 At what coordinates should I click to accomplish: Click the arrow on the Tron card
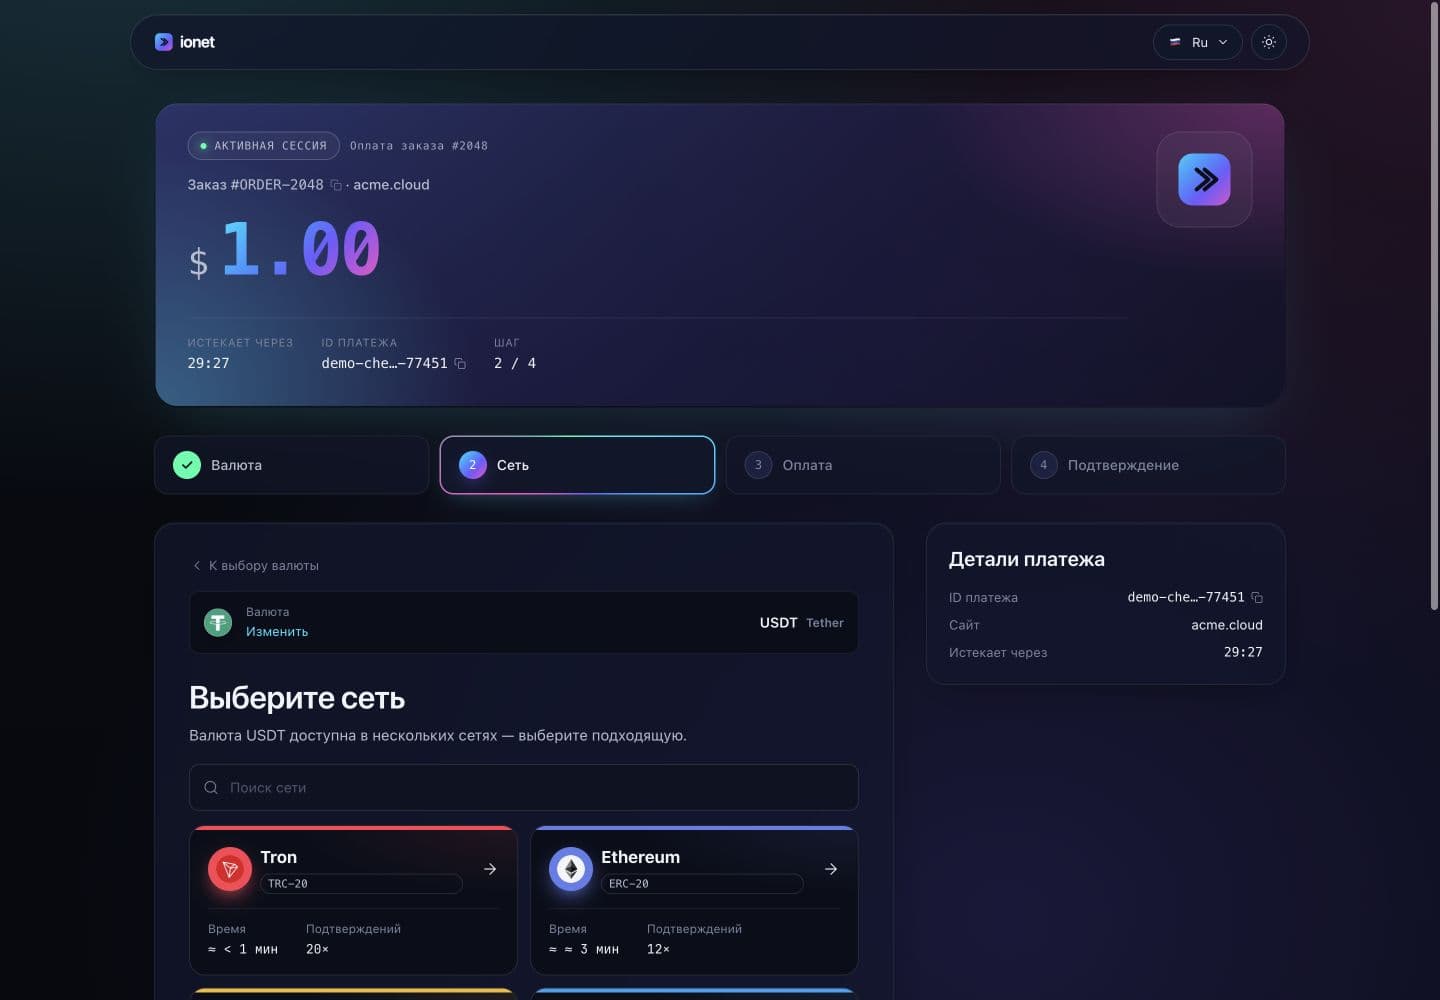[x=490, y=869]
